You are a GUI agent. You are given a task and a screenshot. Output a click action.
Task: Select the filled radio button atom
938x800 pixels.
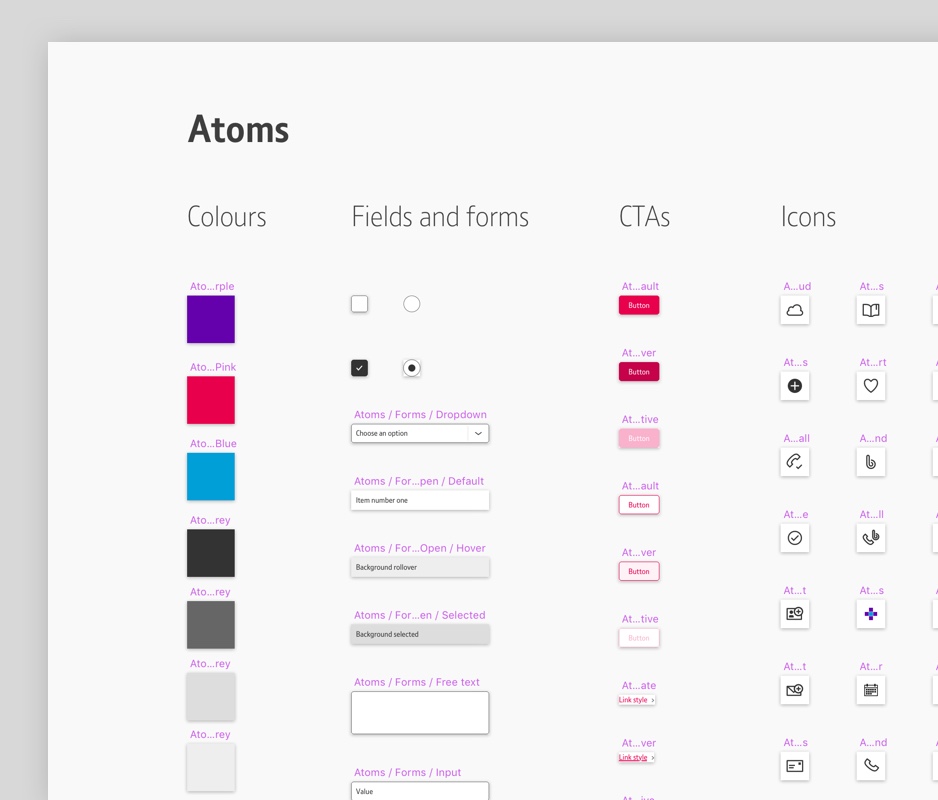coord(411,367)
